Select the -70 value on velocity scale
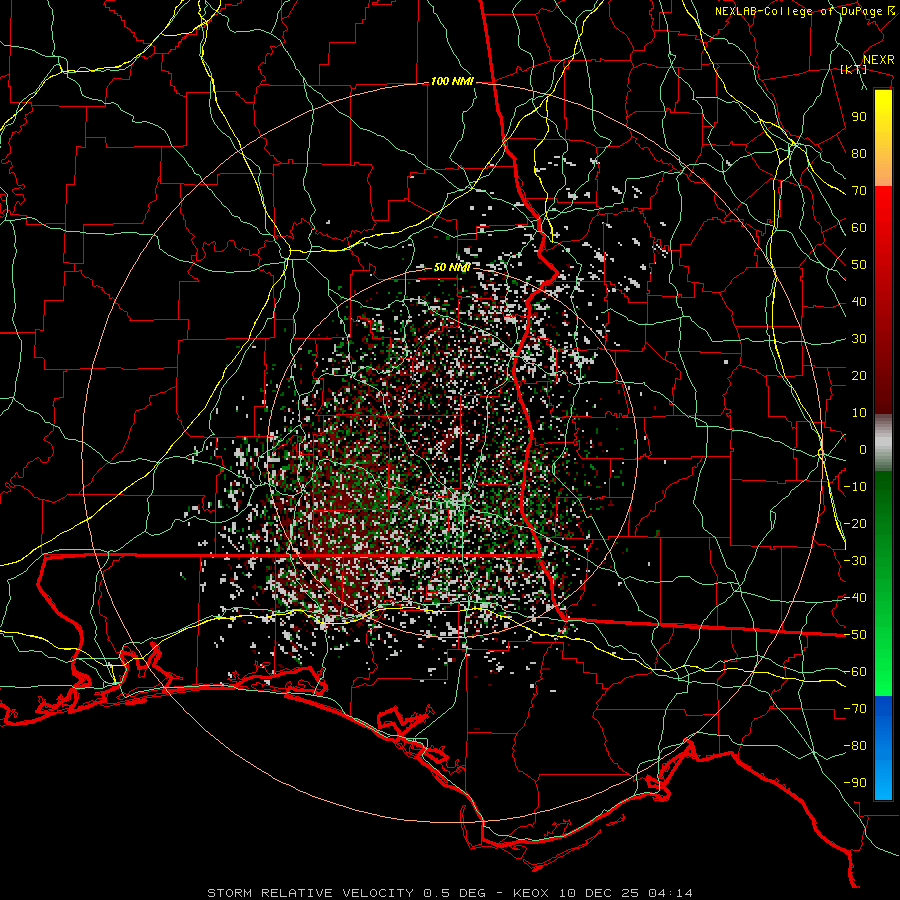This screenshot has height=900, width=900. (x=855, y=709)
